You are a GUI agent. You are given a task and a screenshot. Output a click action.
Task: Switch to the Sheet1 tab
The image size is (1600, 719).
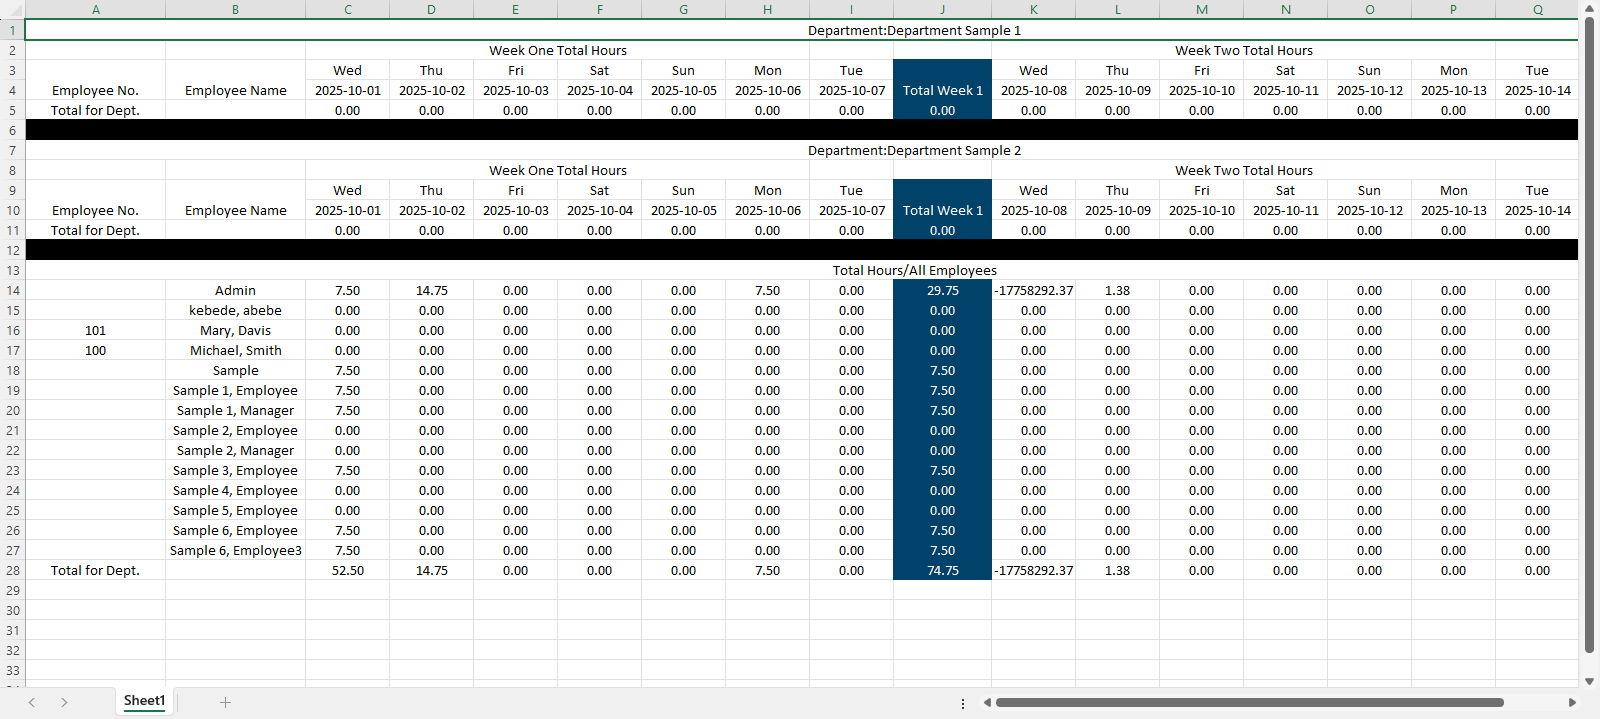144,701
